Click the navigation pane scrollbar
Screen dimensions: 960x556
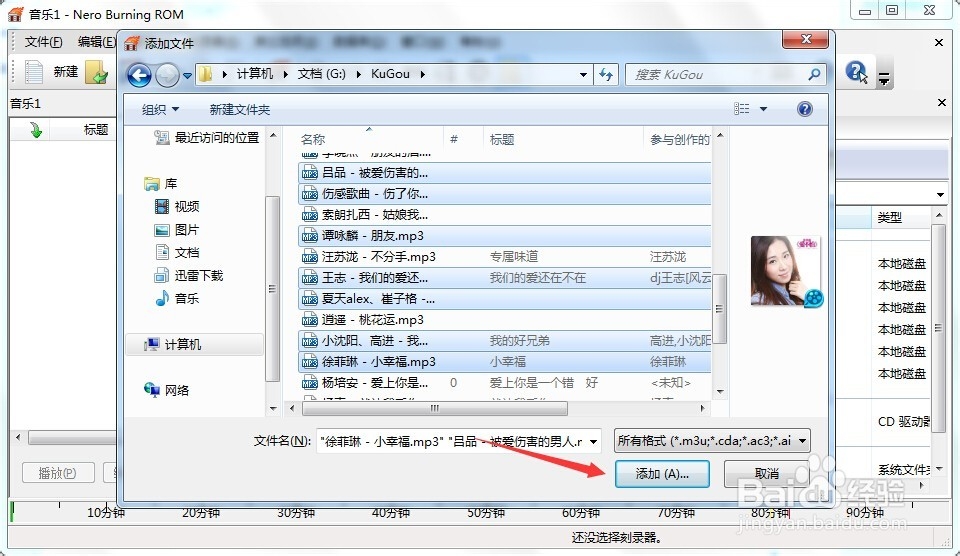click(272, 288)
